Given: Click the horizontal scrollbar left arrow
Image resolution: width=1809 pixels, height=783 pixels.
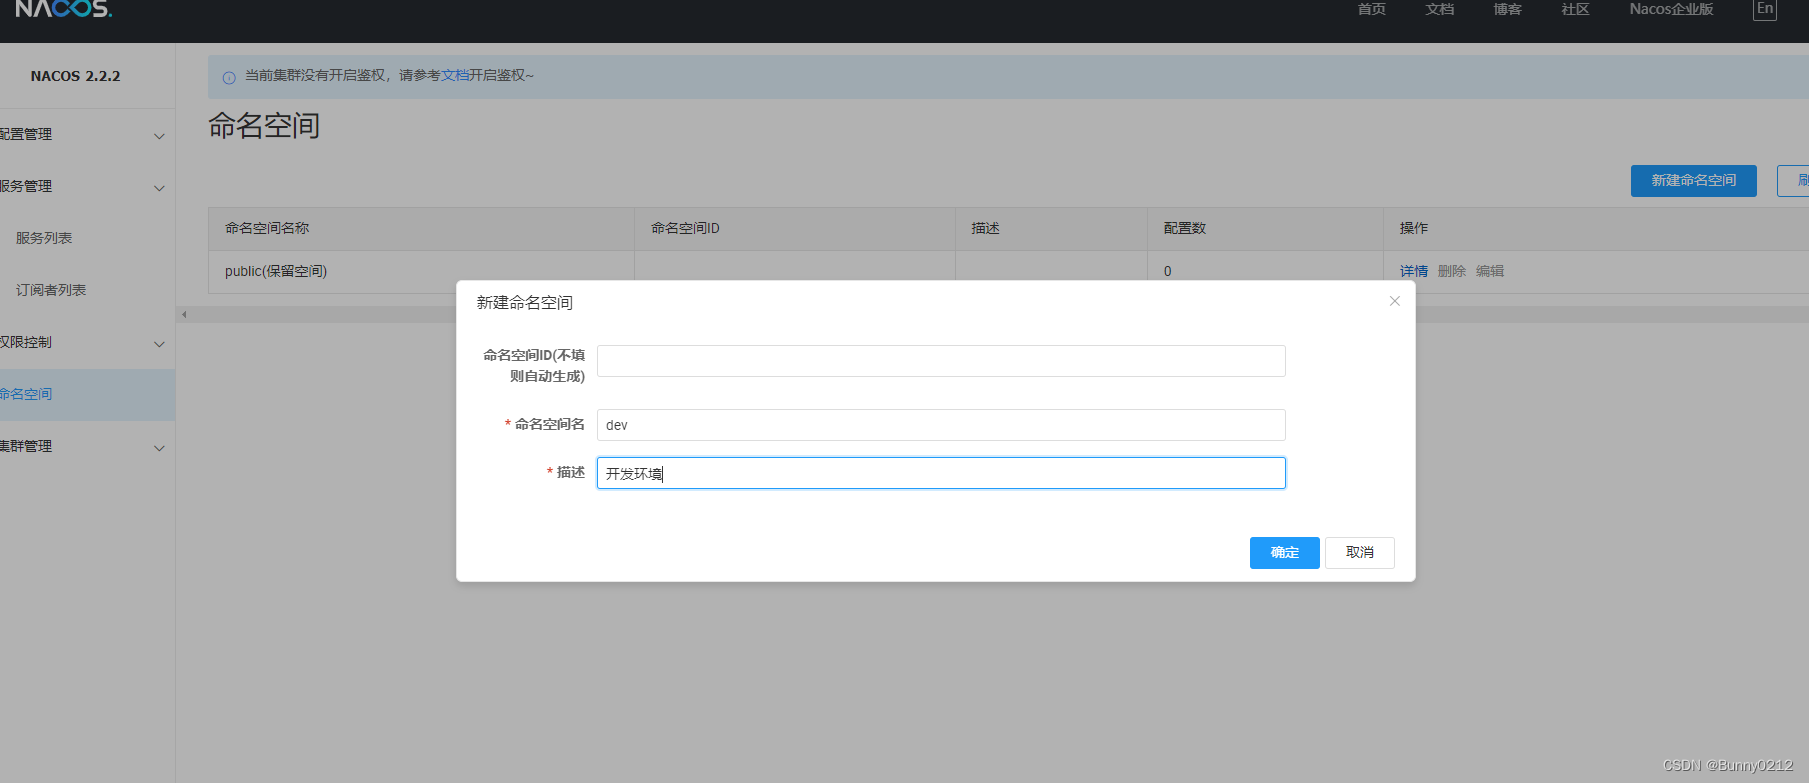Looking at the screenshot, I should 184,315.
